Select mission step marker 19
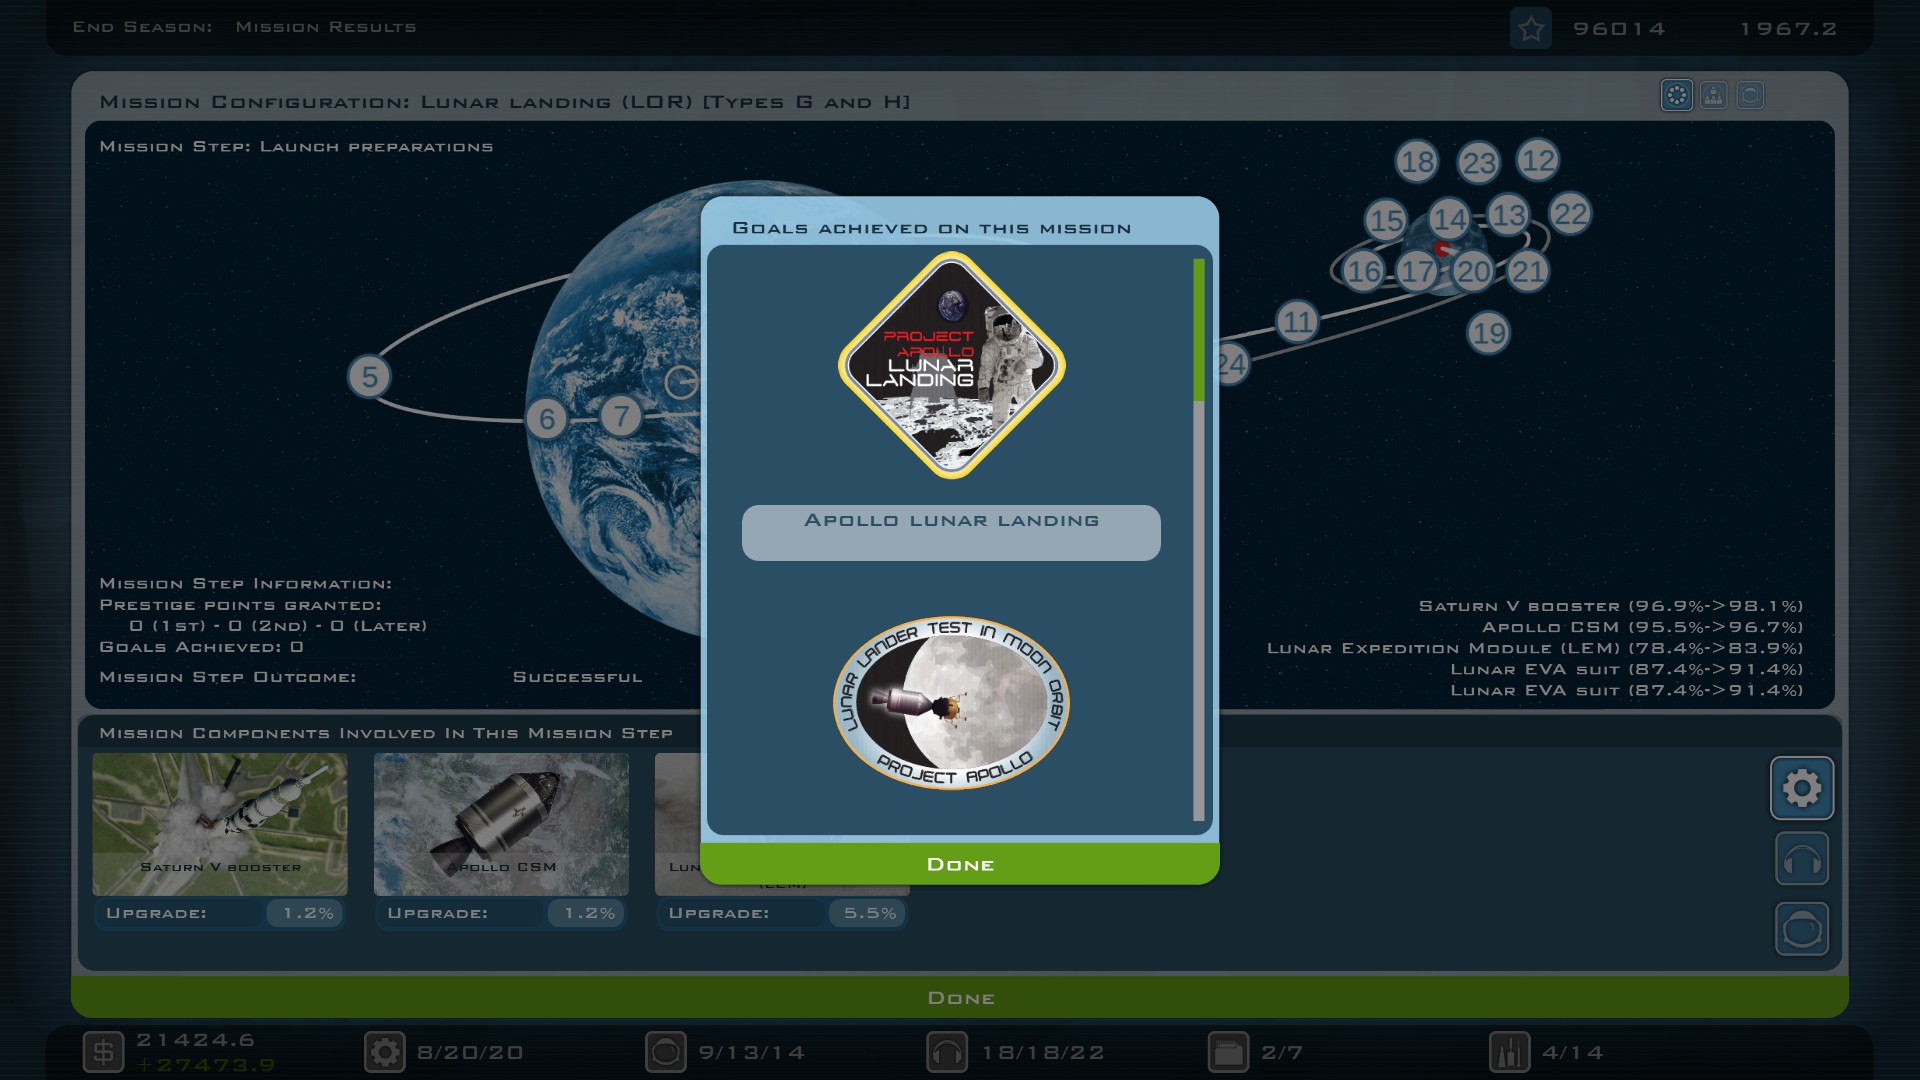This screenshot has height=1080, width=1920. coord(1488,333)
